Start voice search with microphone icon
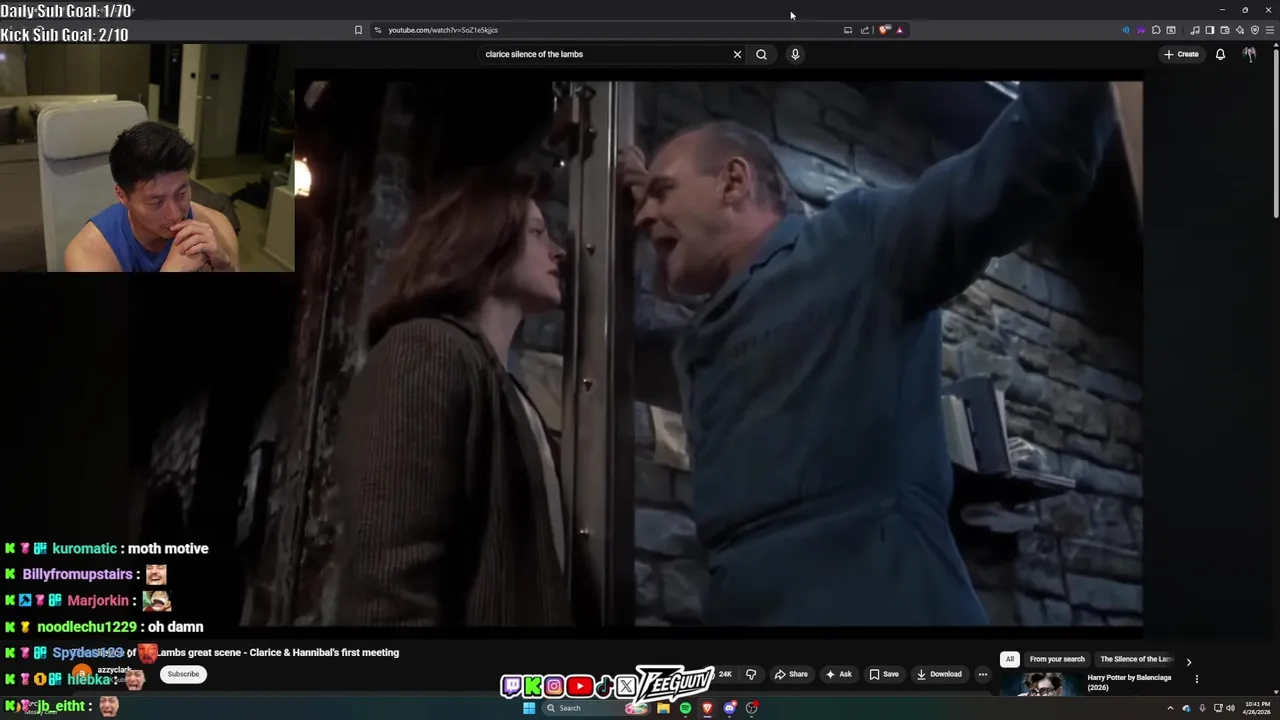This screenshot has width=1280, height=720. (x=795, y=54)
